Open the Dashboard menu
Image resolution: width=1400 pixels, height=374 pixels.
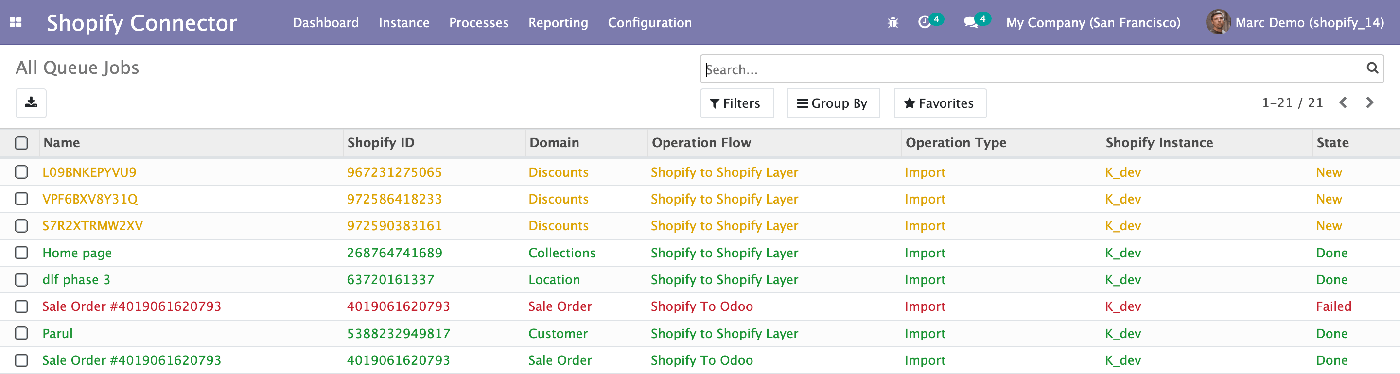326,22
